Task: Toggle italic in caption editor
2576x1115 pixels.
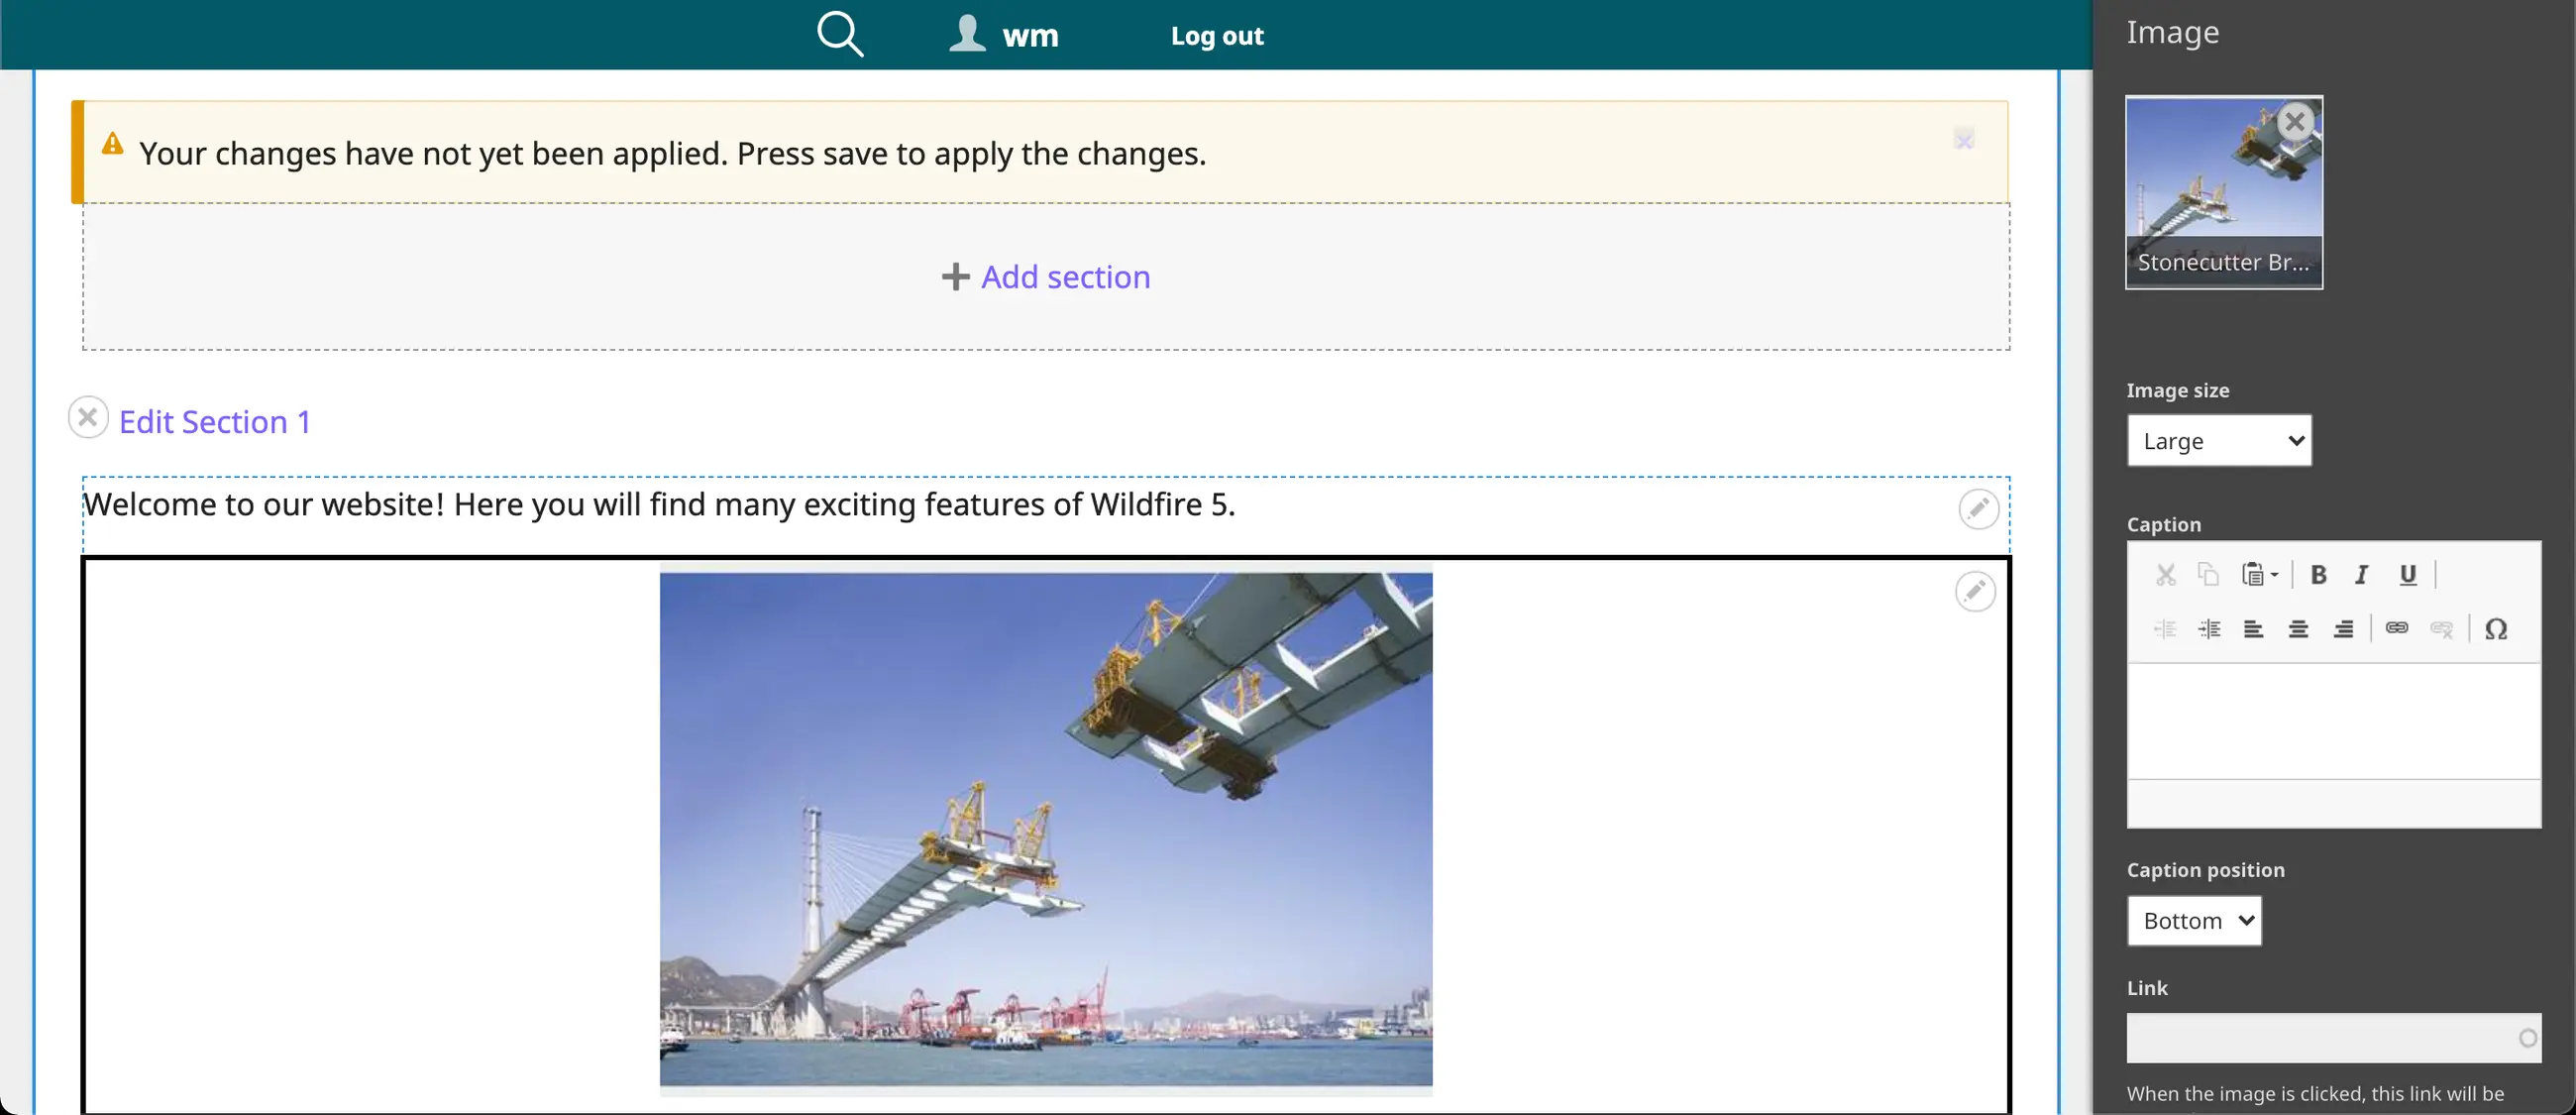Action: [2362, 575]
